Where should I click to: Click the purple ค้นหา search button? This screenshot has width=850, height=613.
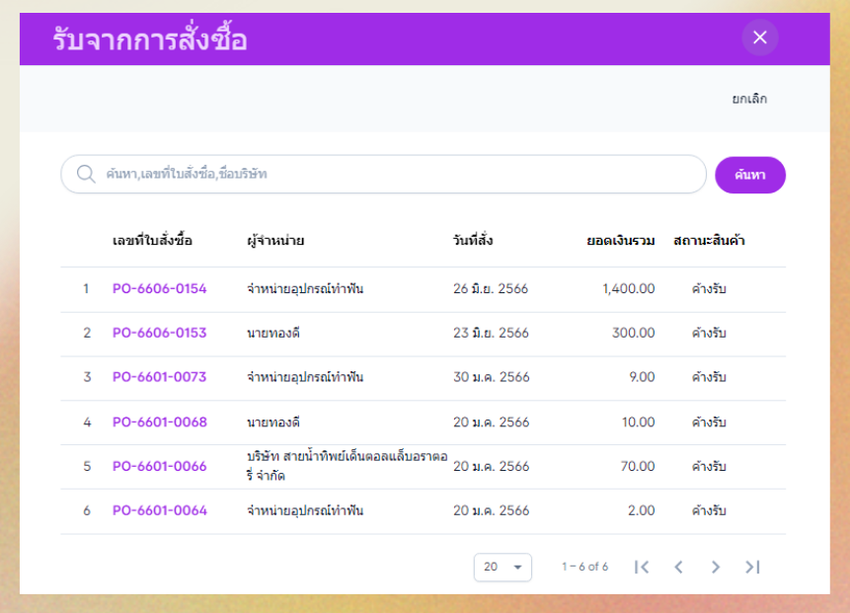coord(750,175)
